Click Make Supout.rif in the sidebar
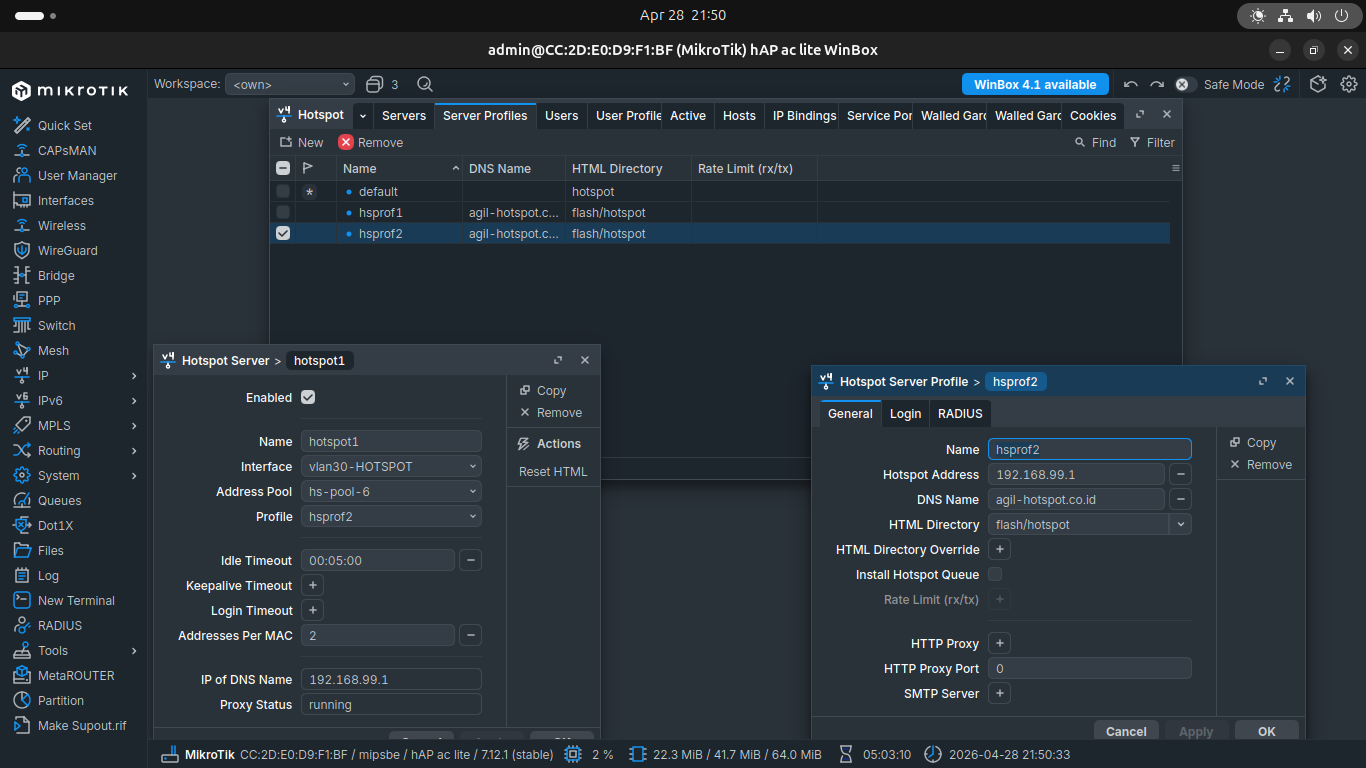This screenshot has width=1366, height=768. (x=82, y=726)
